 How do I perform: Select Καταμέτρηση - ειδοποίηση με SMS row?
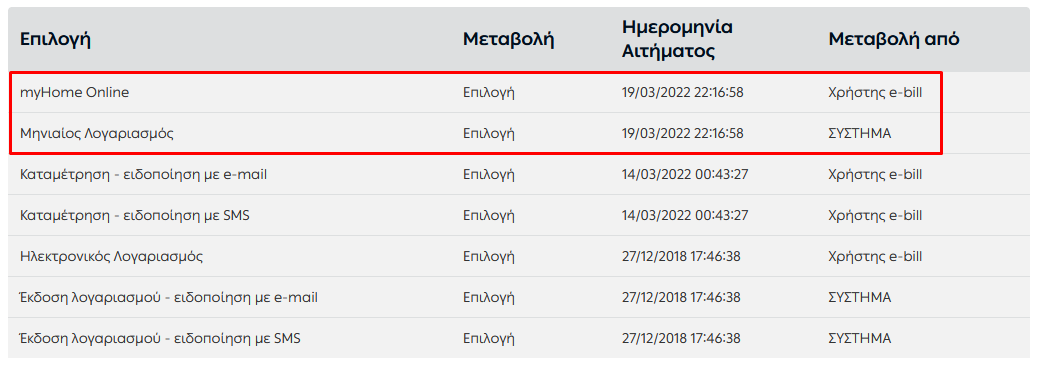[x=519, y=215]
